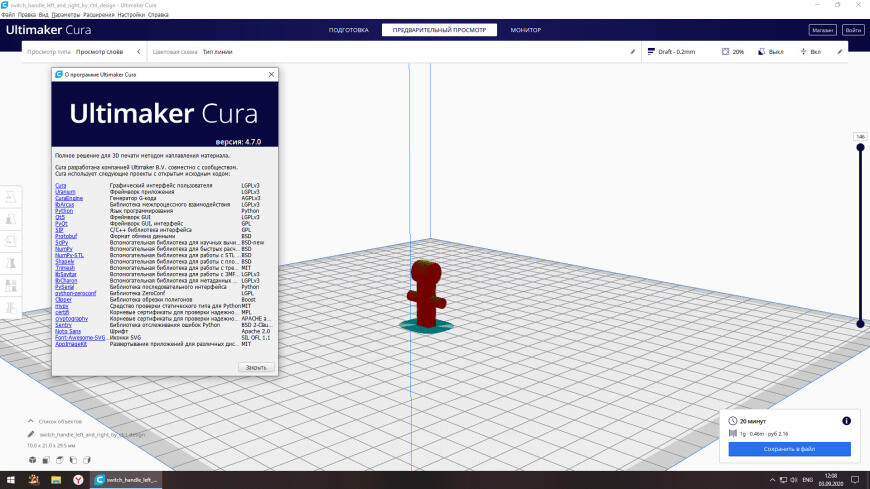Click the Сохранить в файл button

789,449
